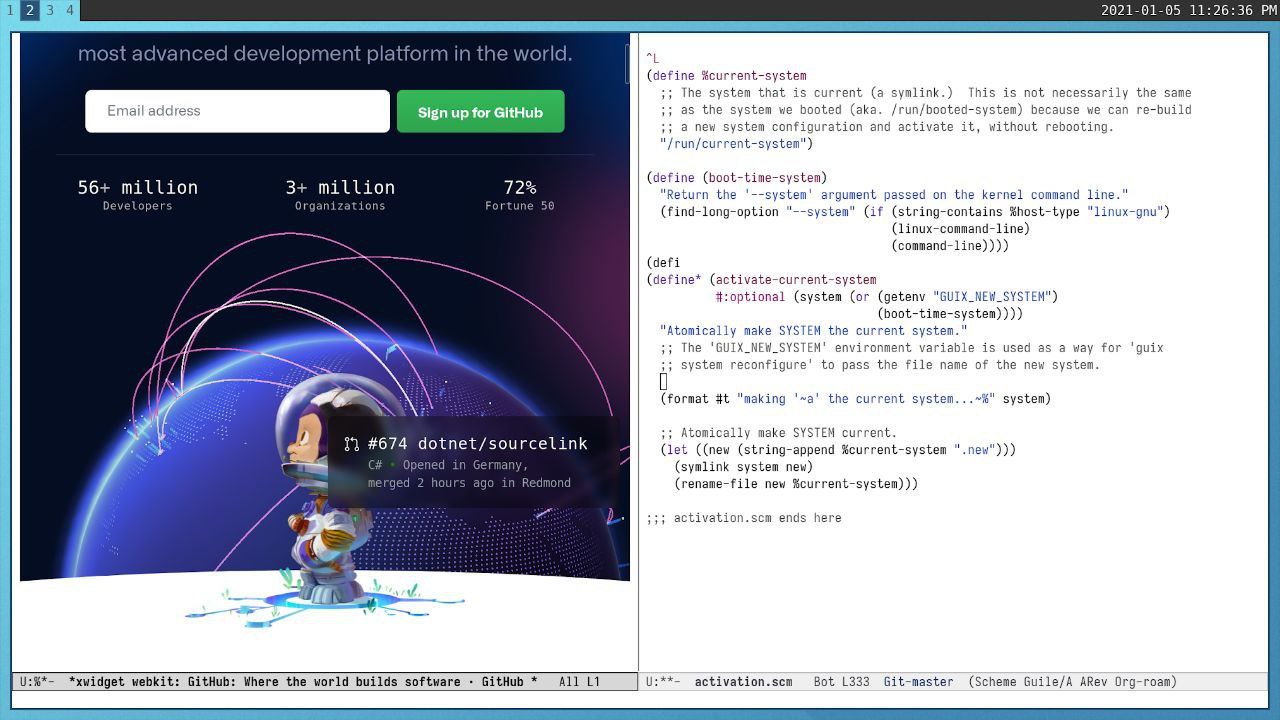Click the U:%*- read-only status indicator
The width and height of the screenshot is (1280, 720).
click(37, 682)
